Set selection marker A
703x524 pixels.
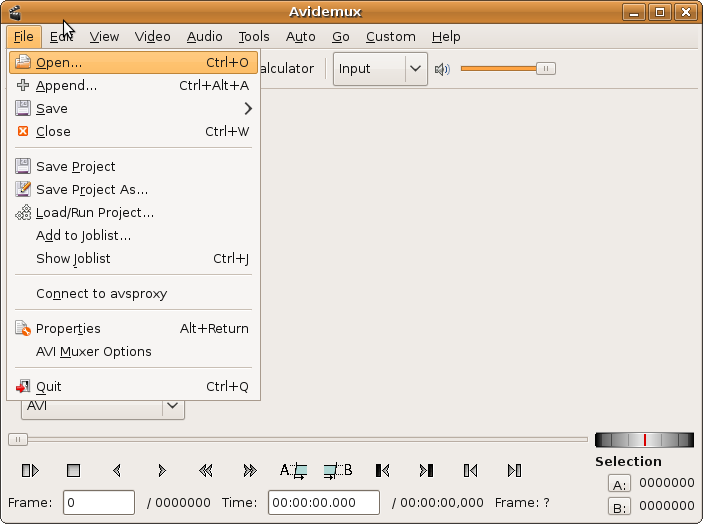point(294,471)
